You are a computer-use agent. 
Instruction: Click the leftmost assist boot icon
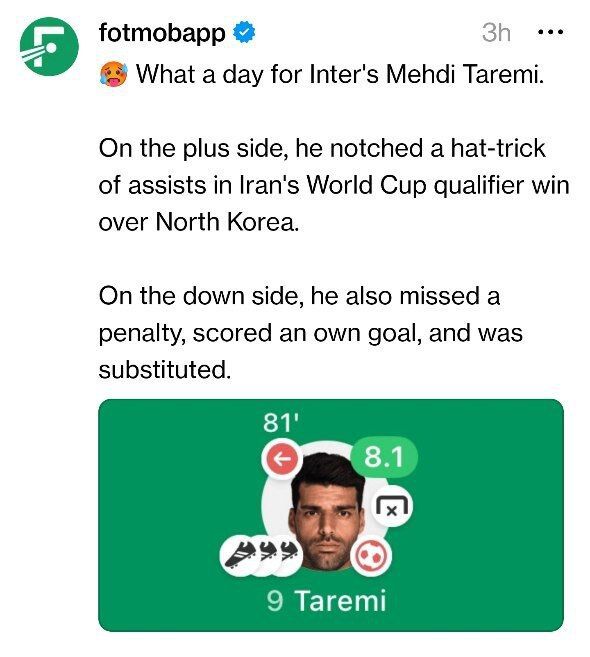click(x=240, y=554)
